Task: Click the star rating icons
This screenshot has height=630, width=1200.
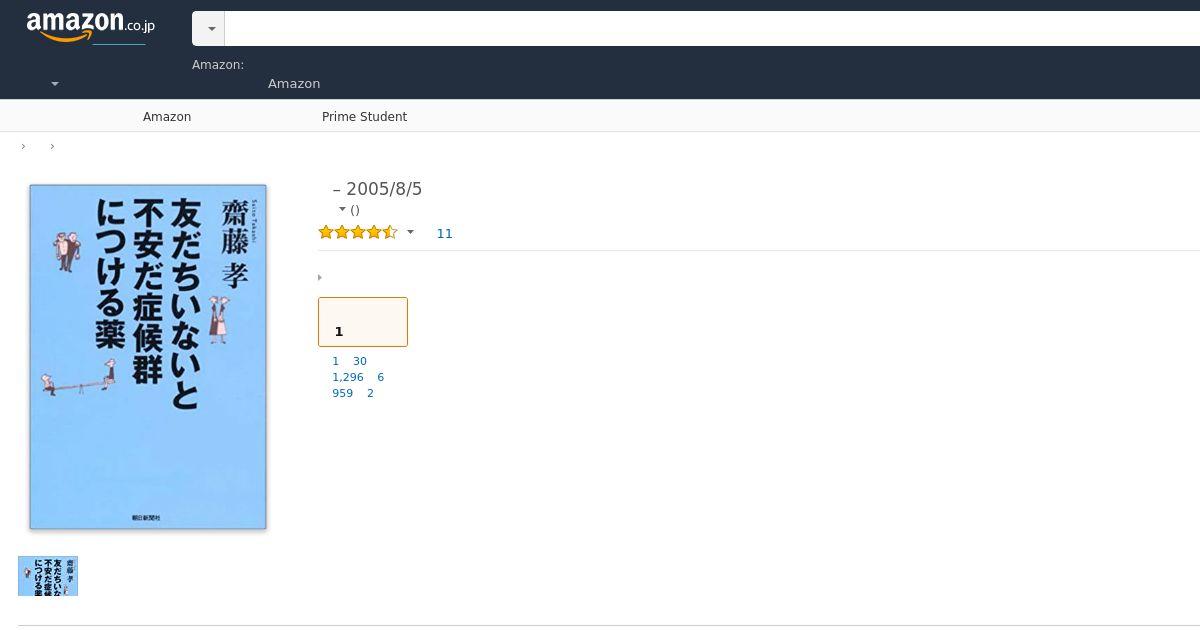Action: click(x=358, y=233)
